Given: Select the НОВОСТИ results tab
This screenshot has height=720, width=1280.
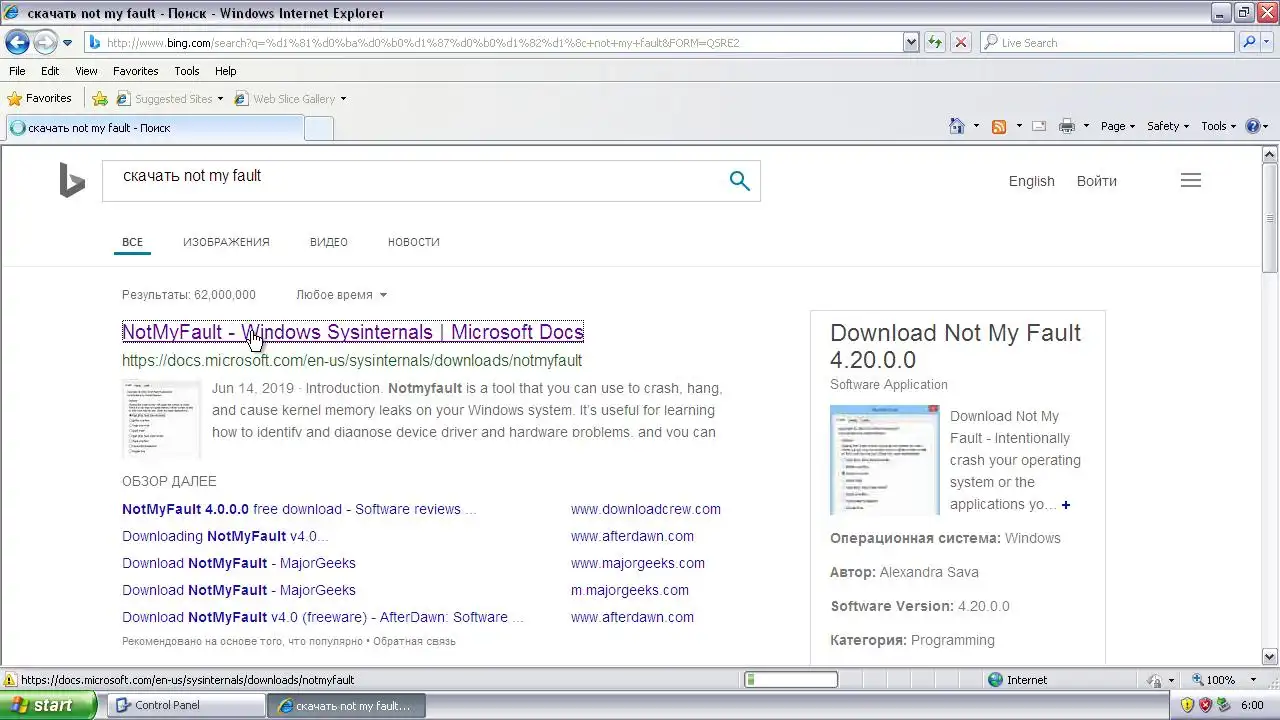Looking at the screenshot, I should (413, 242).
